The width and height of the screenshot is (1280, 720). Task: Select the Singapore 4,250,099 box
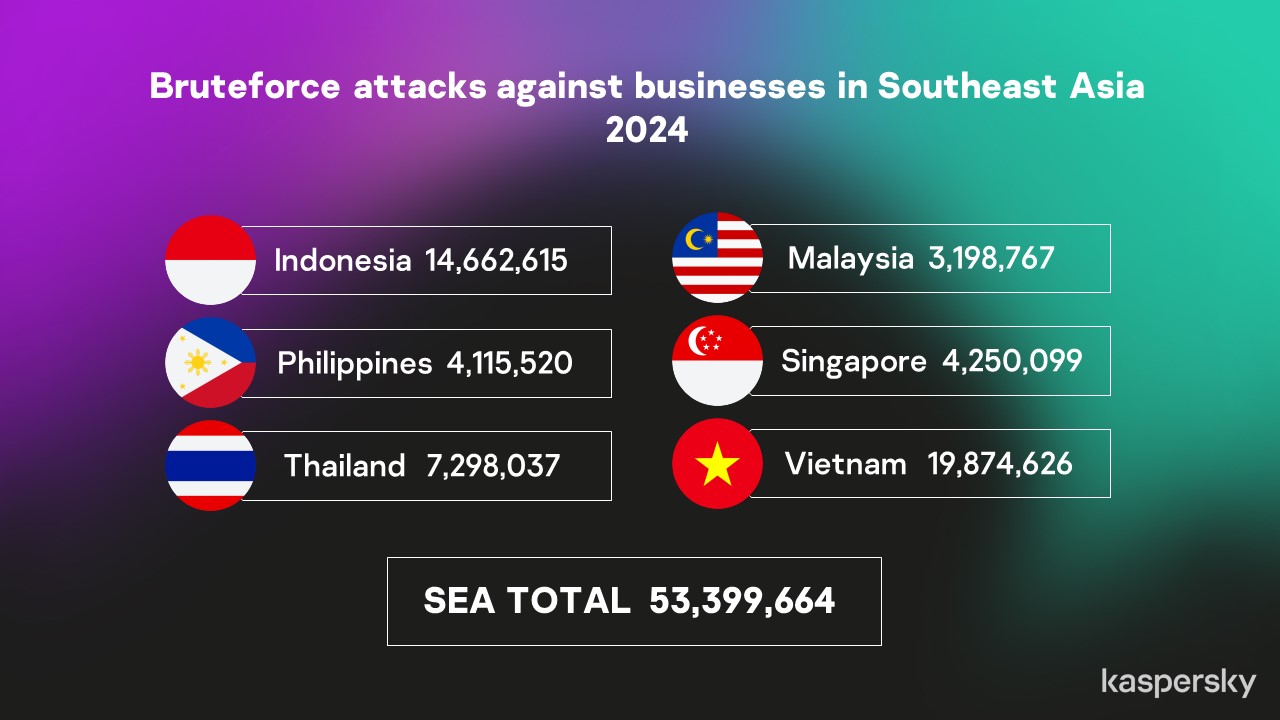(x=932, y=361)
